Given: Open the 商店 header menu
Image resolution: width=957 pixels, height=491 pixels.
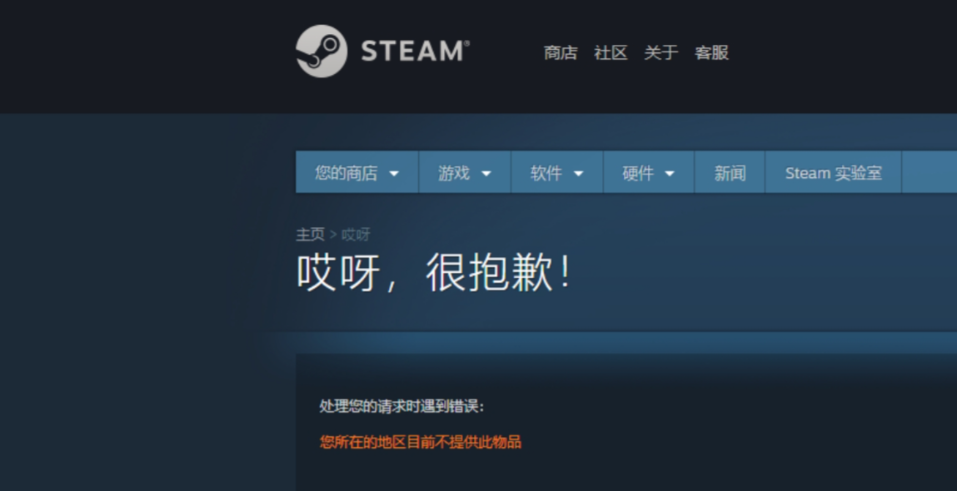Looking at the screenshot, I should click(560, 53).
